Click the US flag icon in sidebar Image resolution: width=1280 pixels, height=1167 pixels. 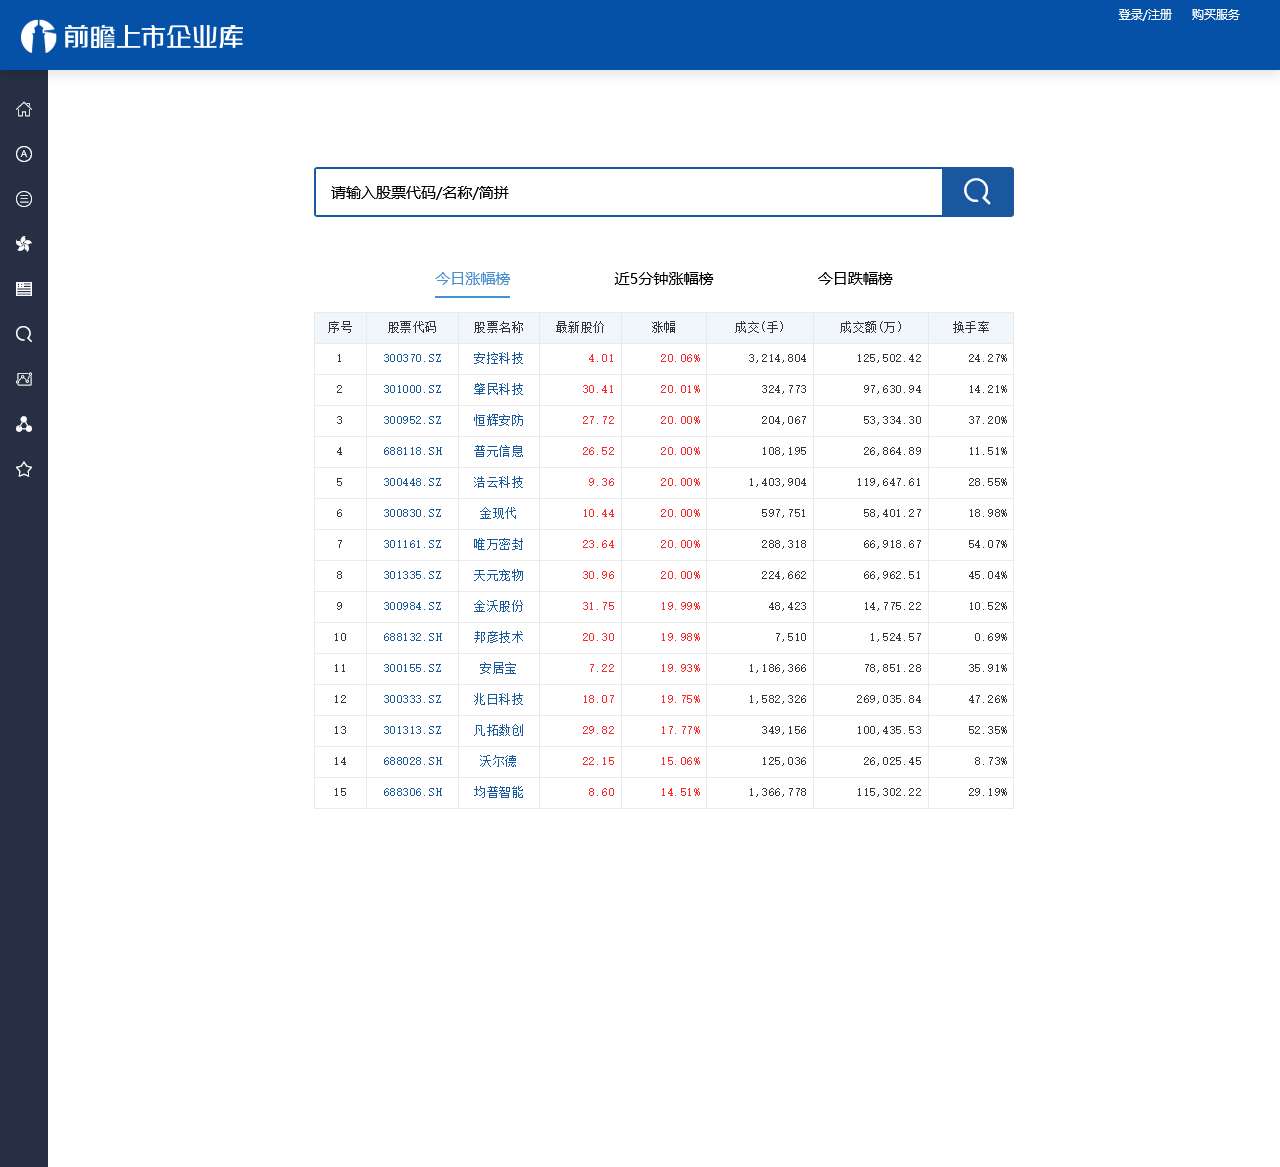24,289
